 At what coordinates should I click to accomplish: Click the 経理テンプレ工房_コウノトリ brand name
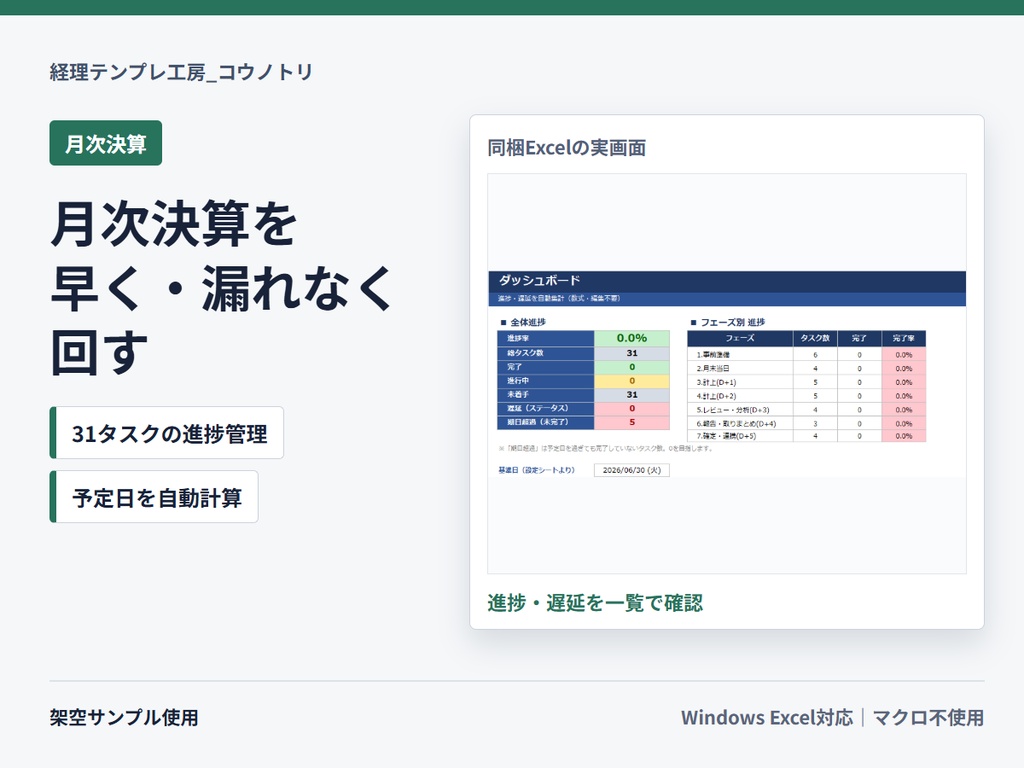point(182,72)
